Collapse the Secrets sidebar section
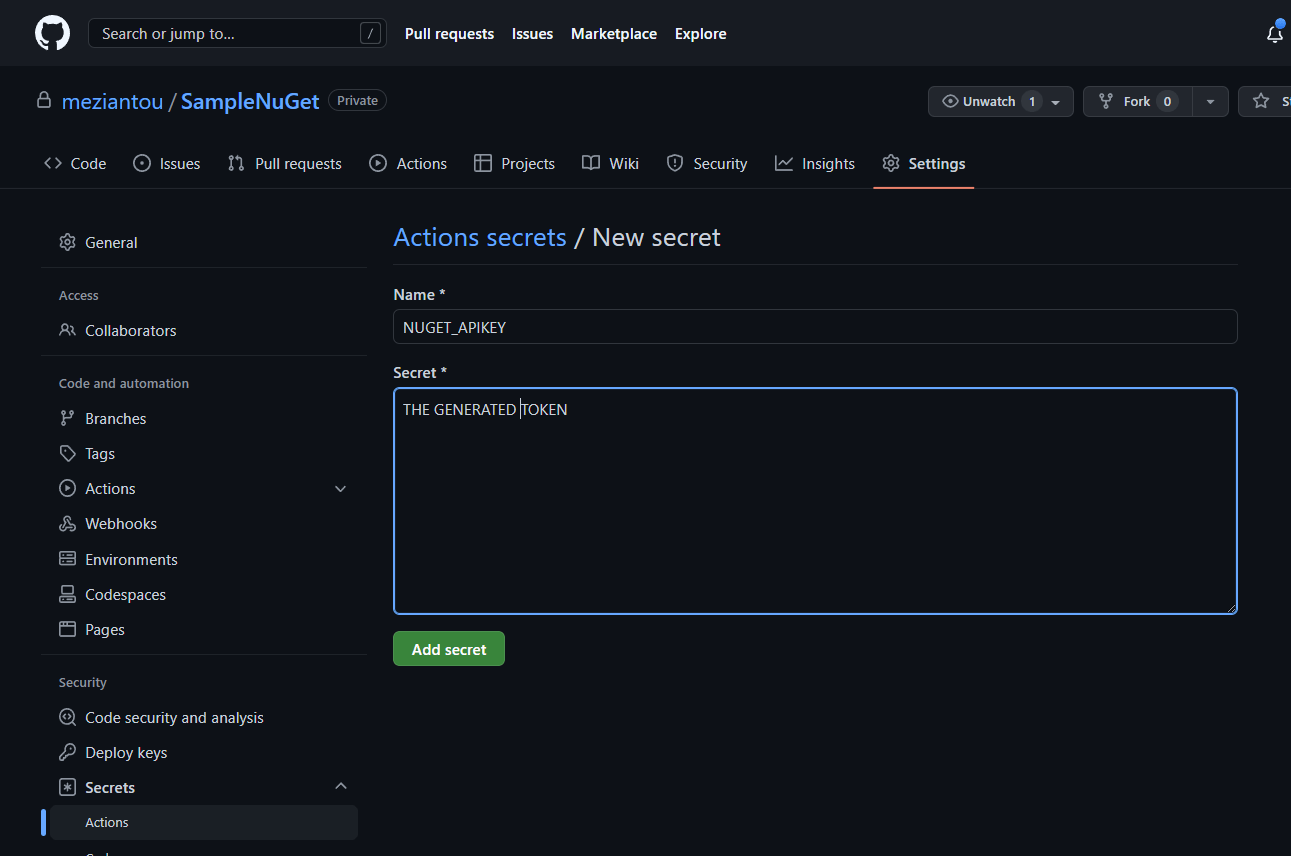 click(x=340, y=787)
